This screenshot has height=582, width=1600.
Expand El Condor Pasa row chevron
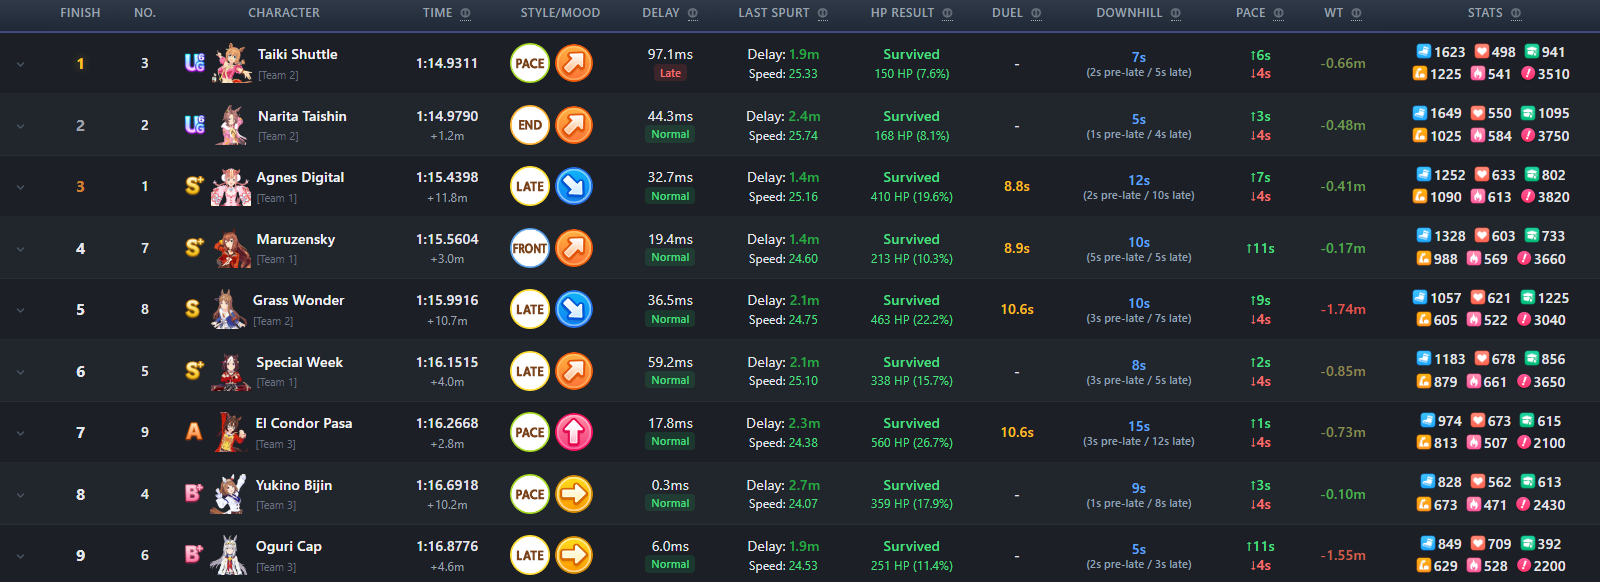20,433
